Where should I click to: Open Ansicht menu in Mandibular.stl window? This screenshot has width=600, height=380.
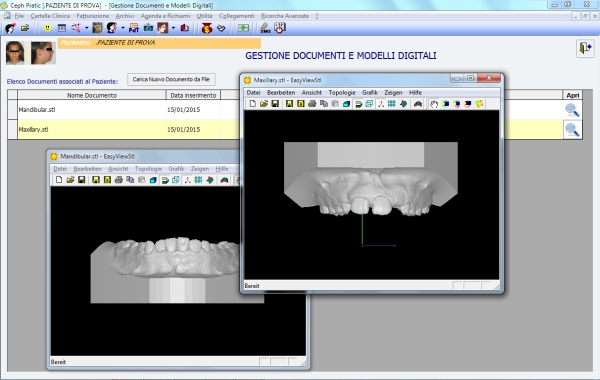point(118,169)
